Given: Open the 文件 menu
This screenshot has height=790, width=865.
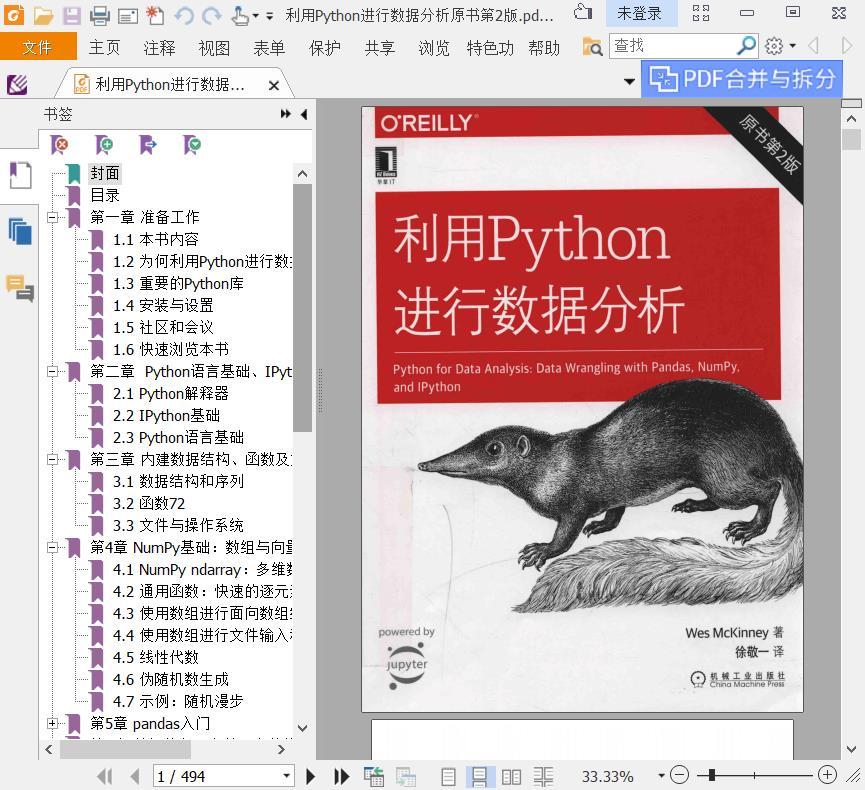Looking at the screenshot, I should coord(38,47).
